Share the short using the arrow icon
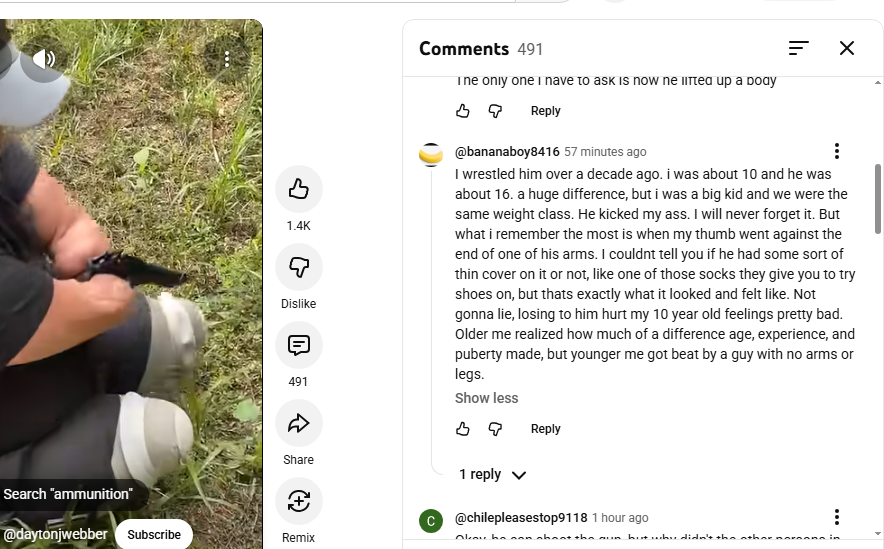The image size is (884, 549). click(298, 424)
